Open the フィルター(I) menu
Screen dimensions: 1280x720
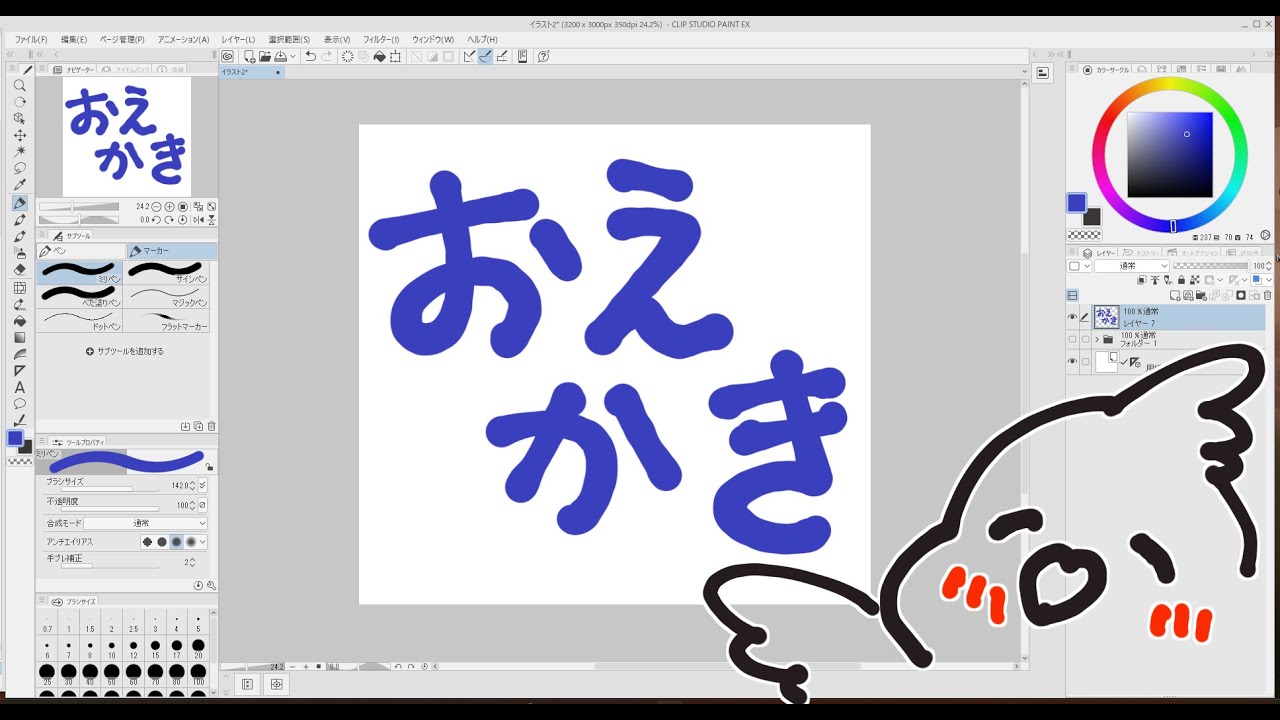pos(381,40)
